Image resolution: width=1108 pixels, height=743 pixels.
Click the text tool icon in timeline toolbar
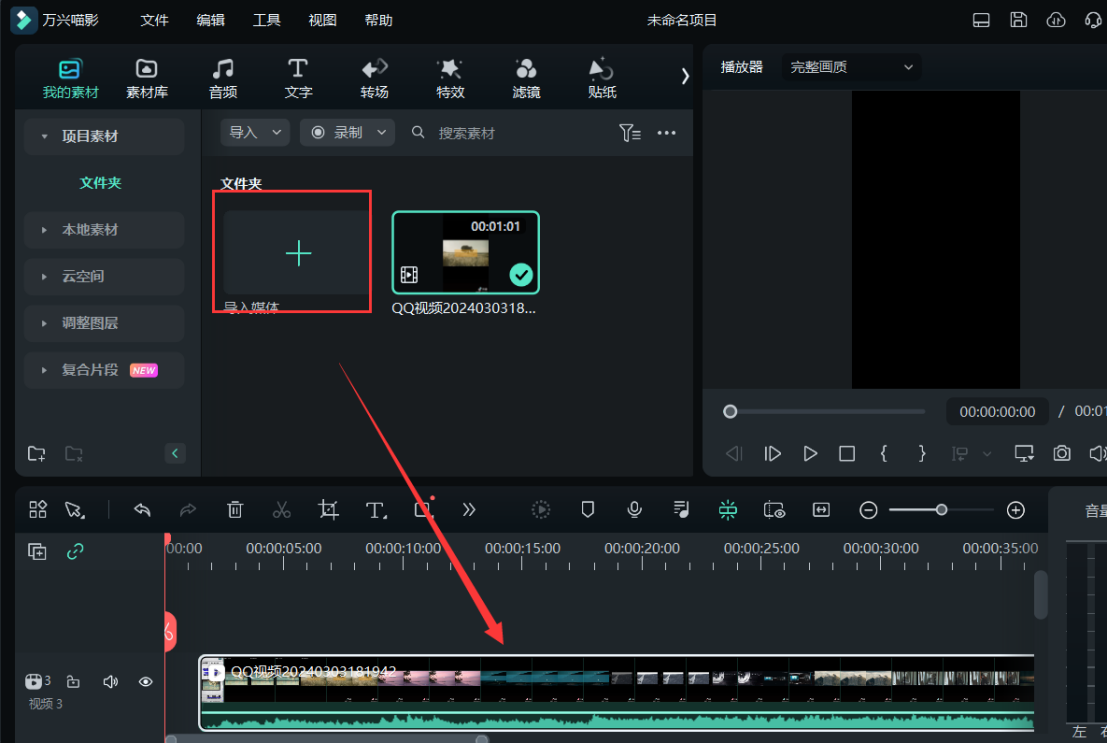coord(376,510)
